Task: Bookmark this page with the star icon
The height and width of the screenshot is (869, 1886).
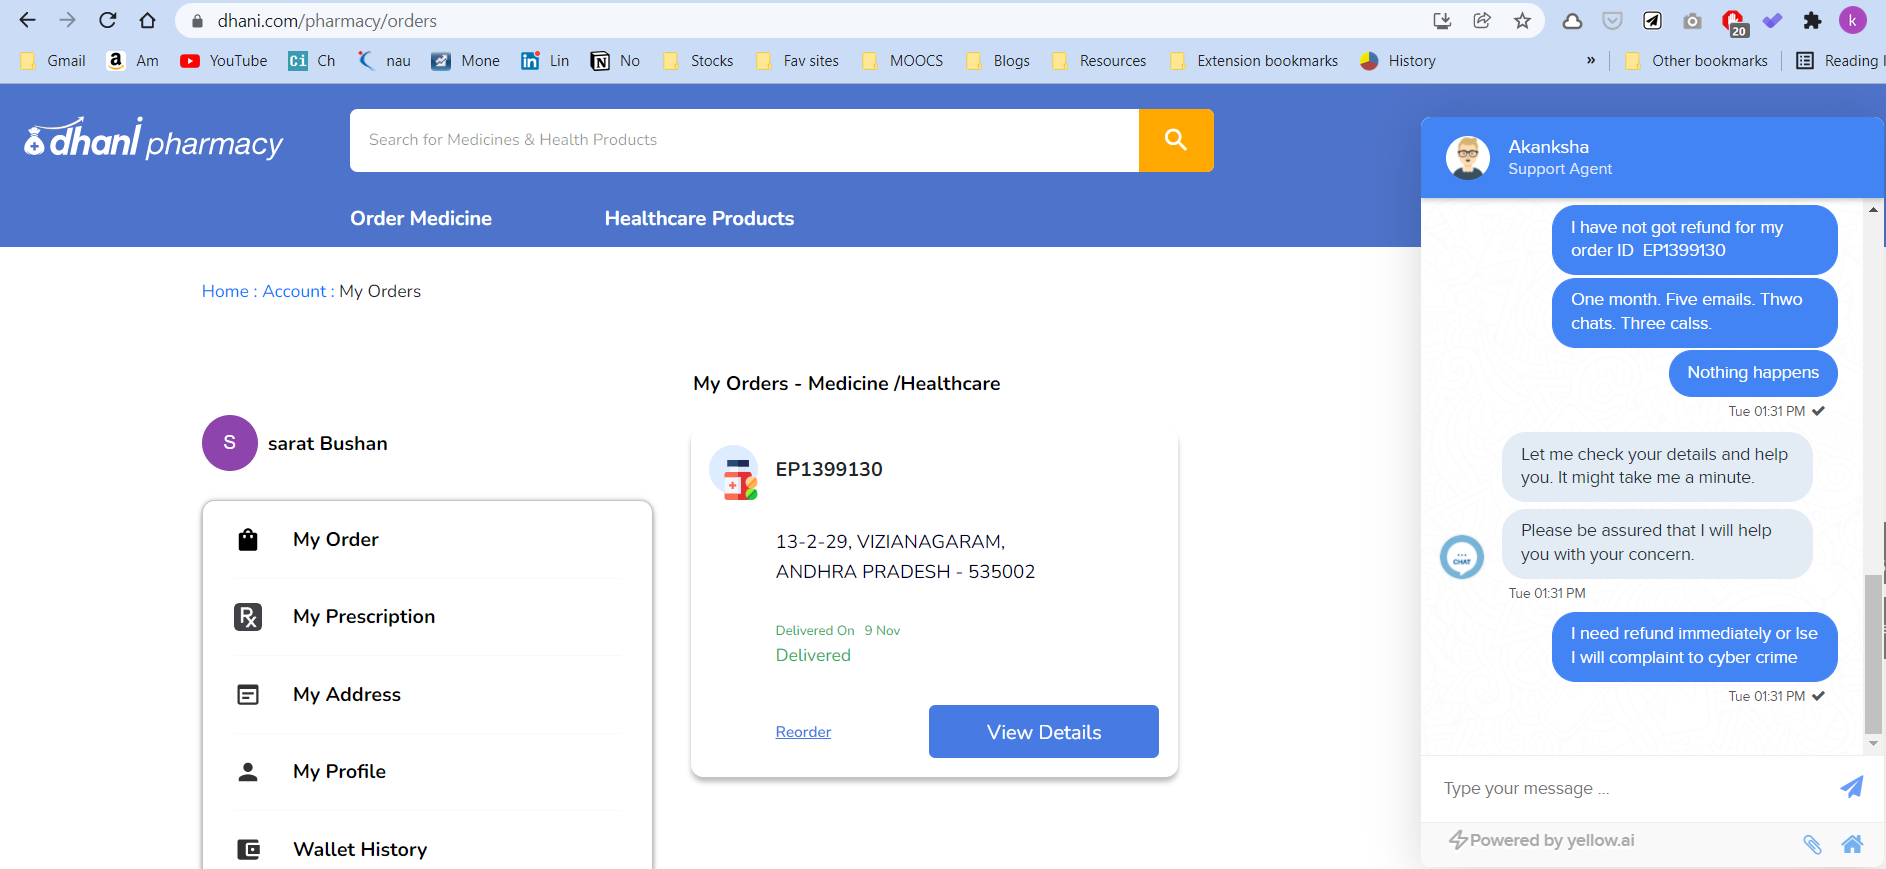Action: pyautogui.click(x=1522, y=21)
